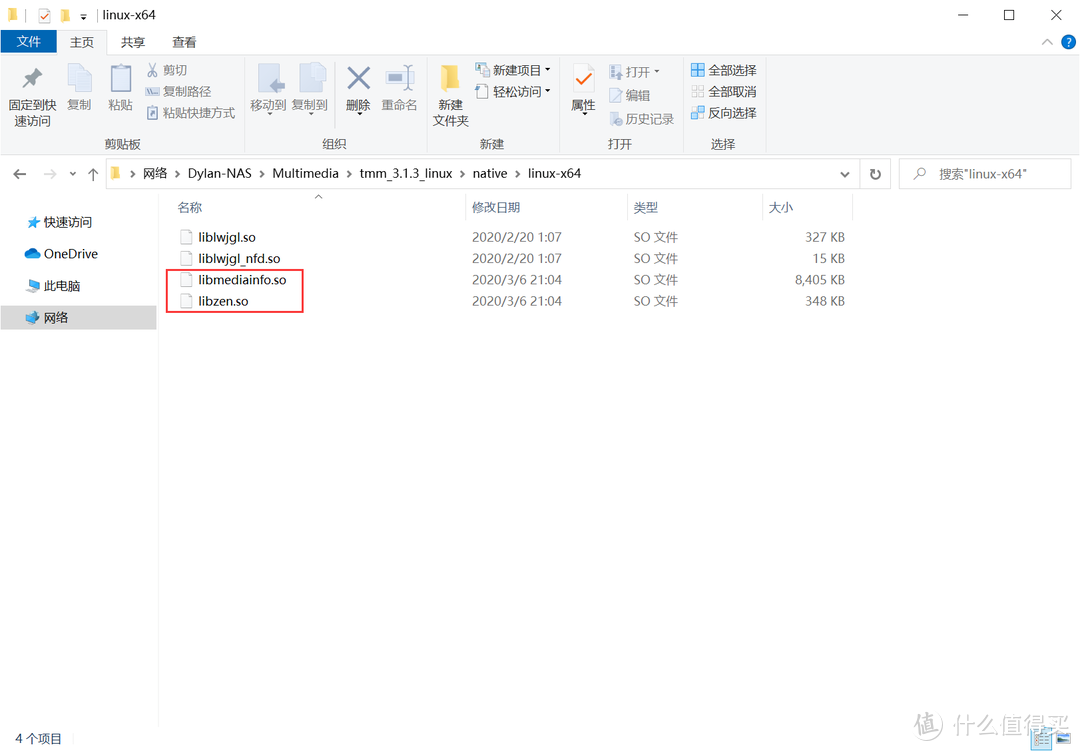Choose Paste shortcut command
Image resolution: width=1080 pixels, height=751 pixels.
pos(191,113)
